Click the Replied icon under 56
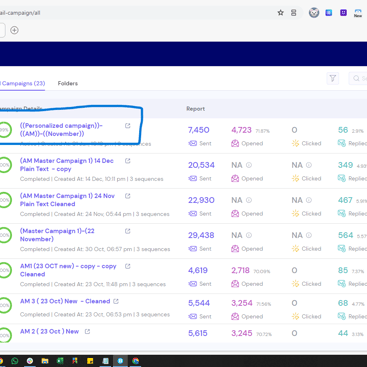This screenshot has width=367, height=367. 342,143
